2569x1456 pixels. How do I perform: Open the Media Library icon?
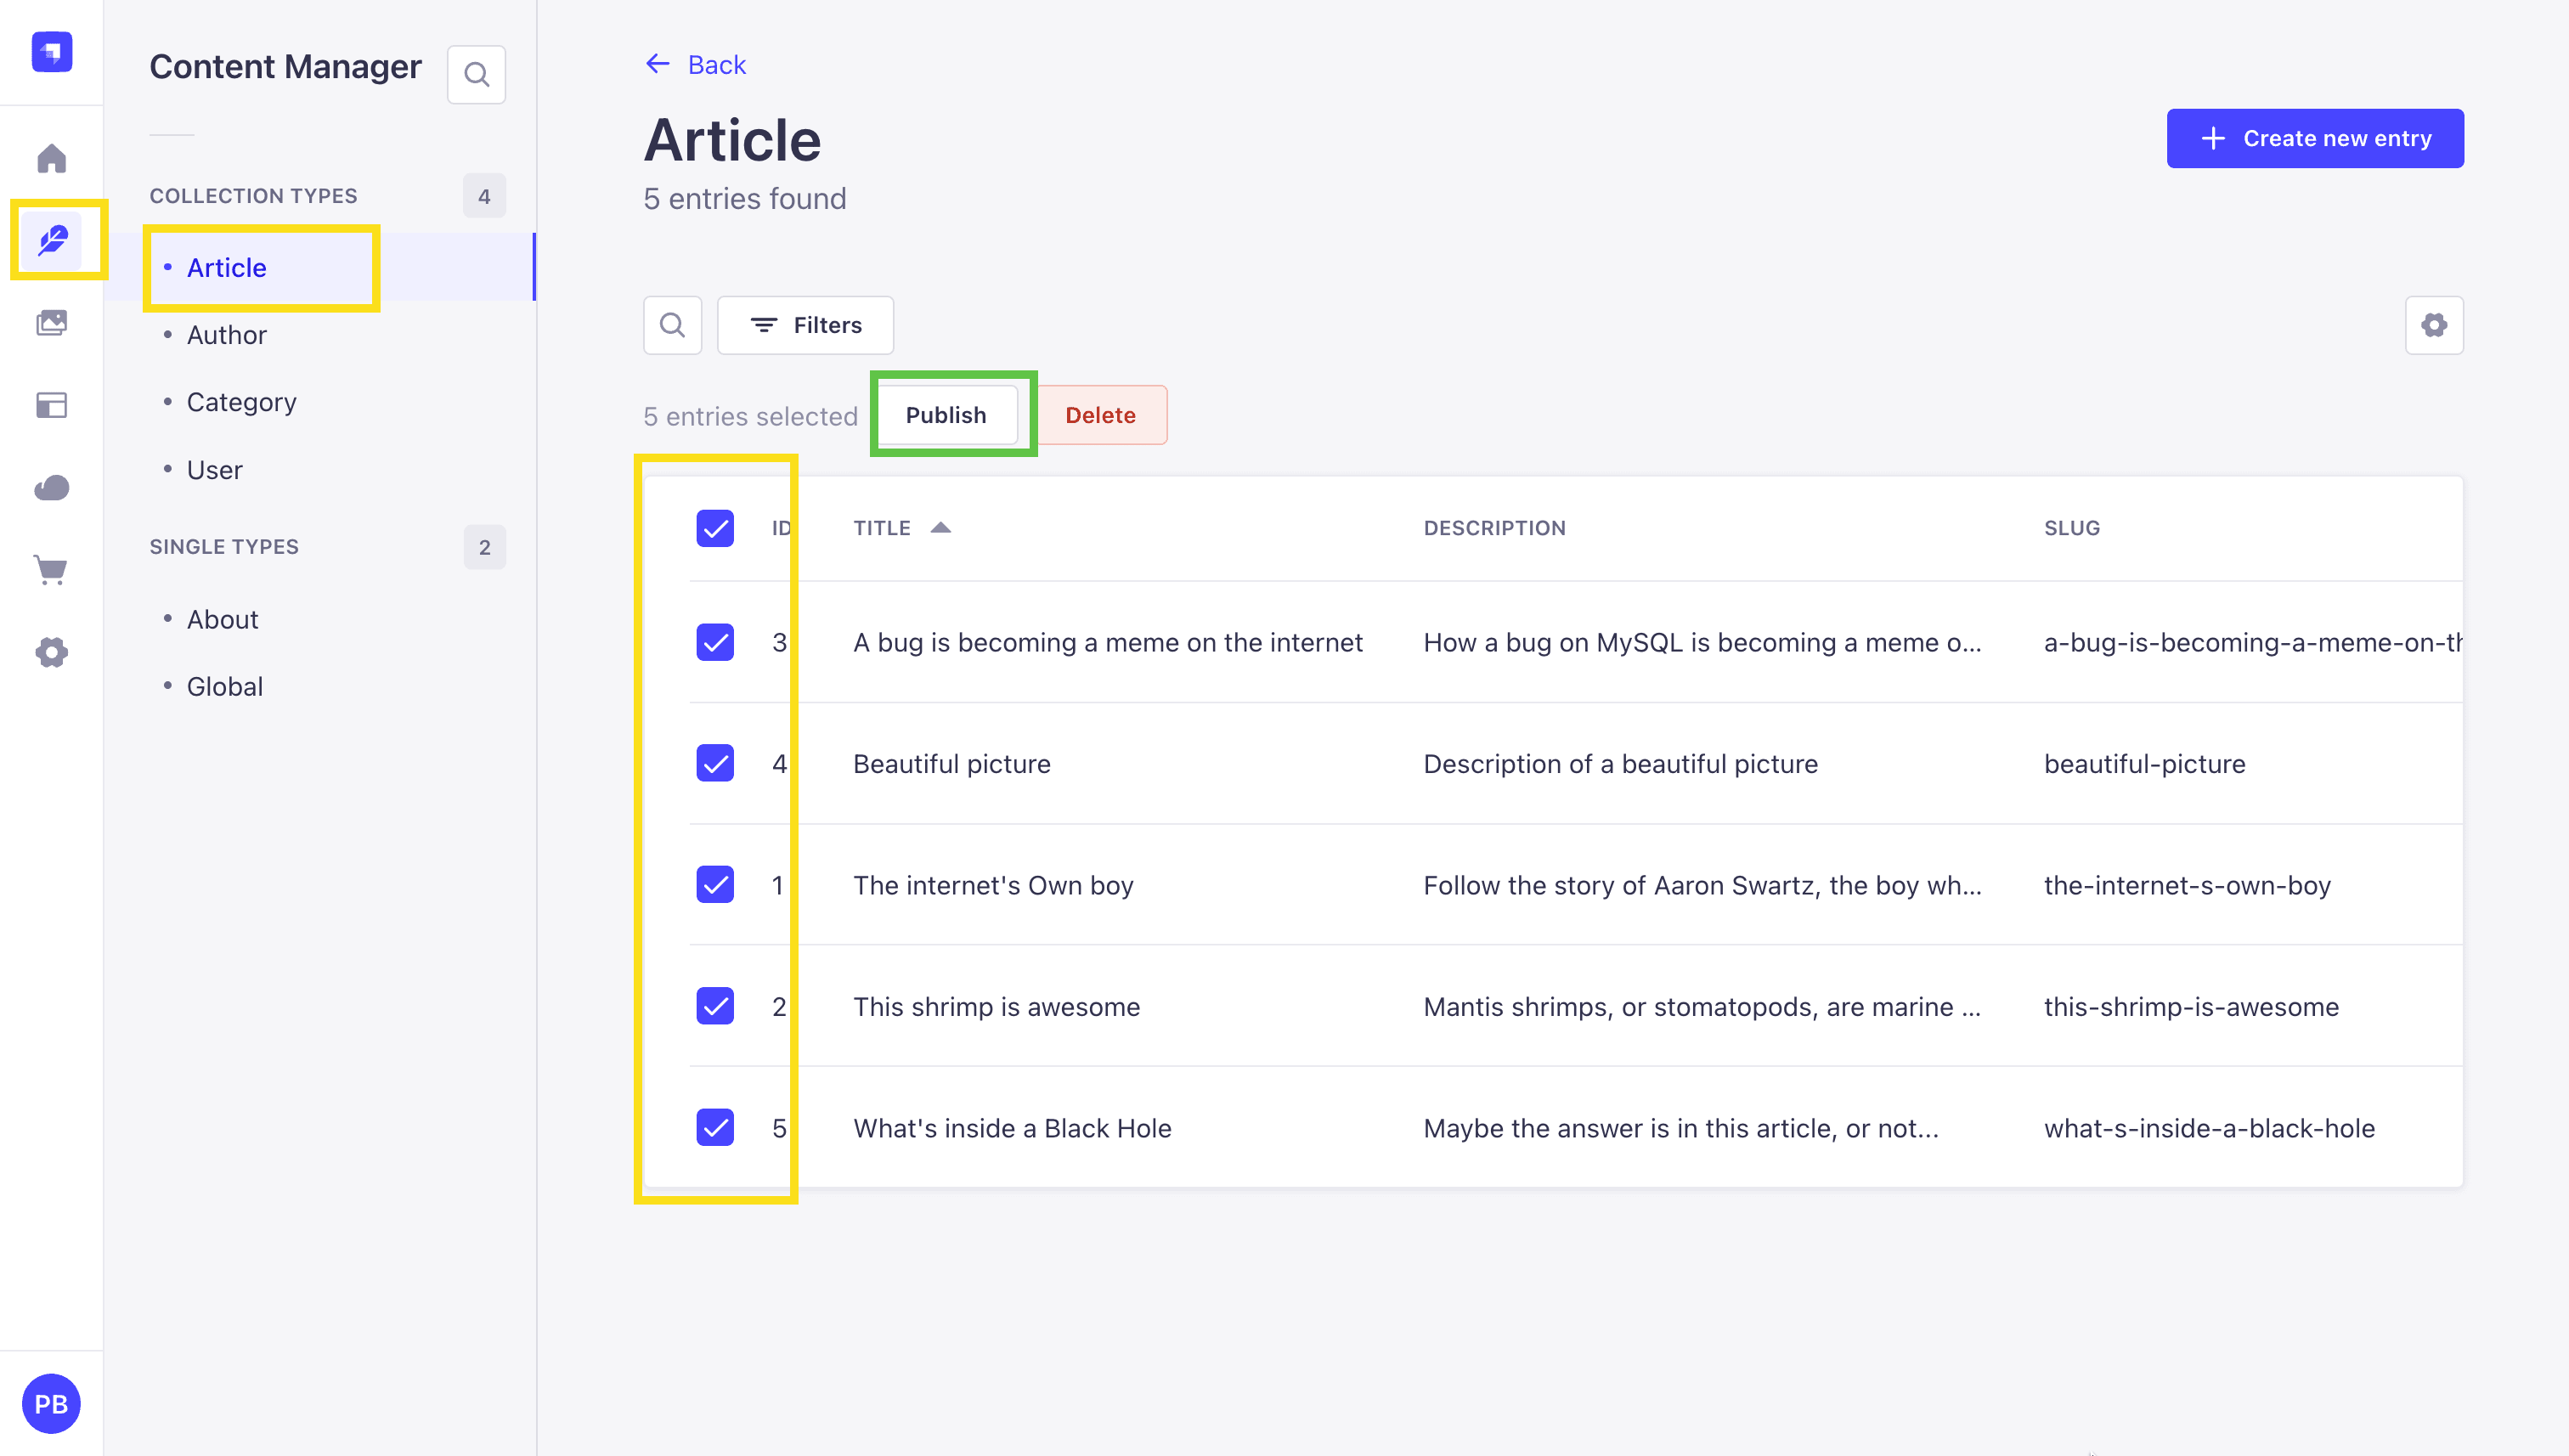coord(51,323)
